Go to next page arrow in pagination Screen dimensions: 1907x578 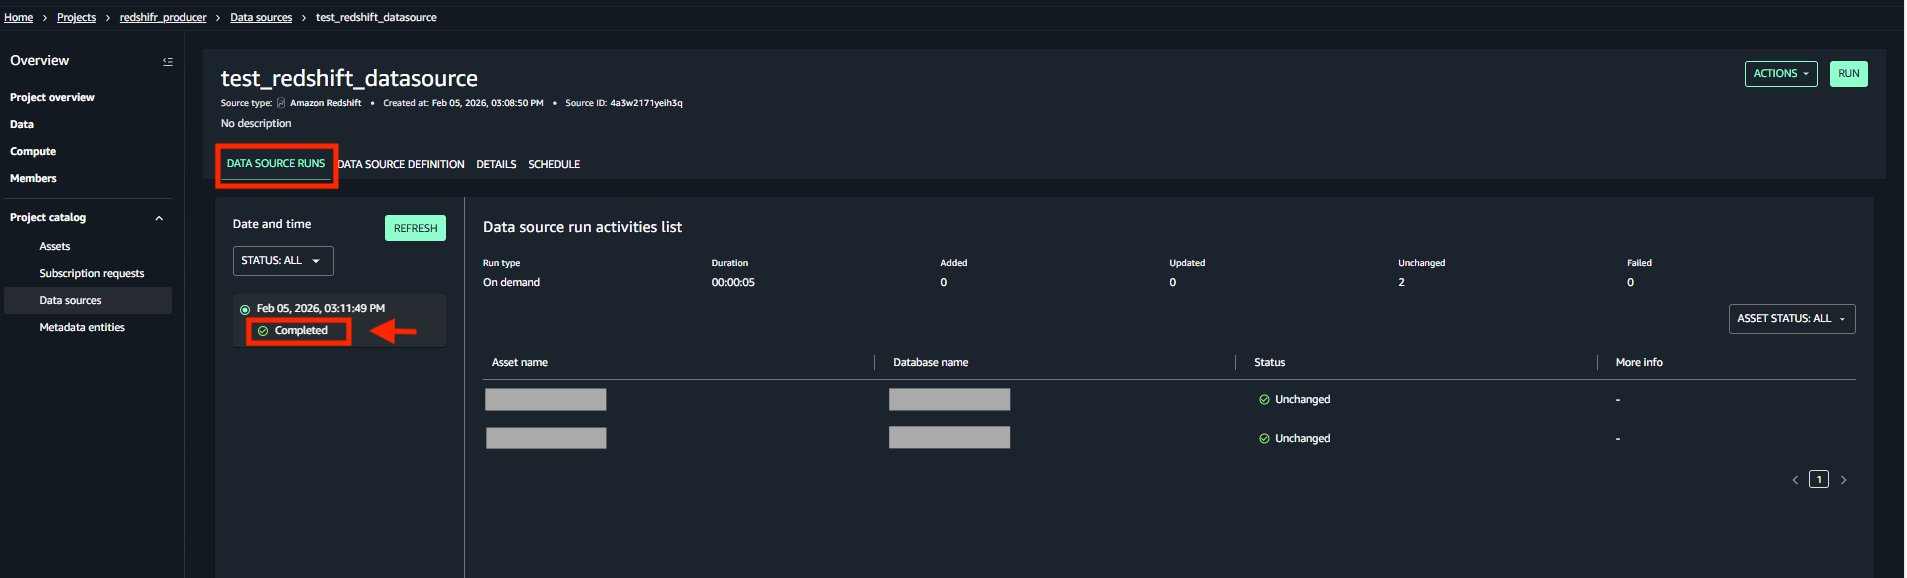[x=1843, y=480]
